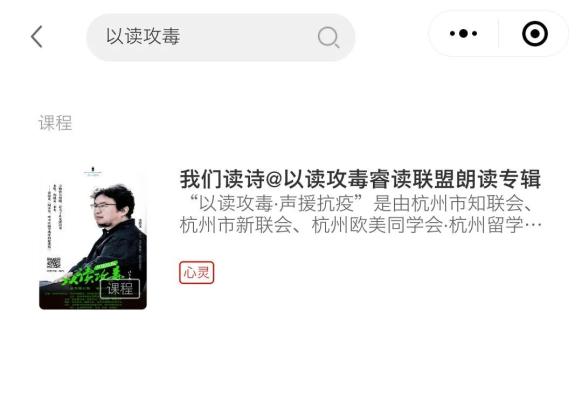Tap the @ symbol in course title
The height and width of the screenshot is (401, 582).
point(274,180)
